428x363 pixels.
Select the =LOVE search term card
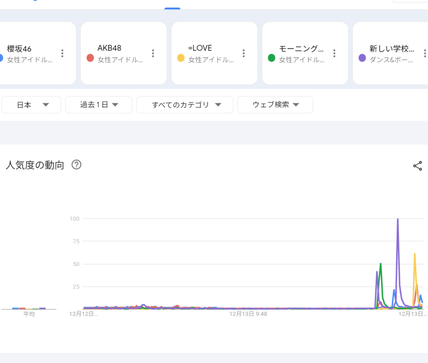point(214,53)
